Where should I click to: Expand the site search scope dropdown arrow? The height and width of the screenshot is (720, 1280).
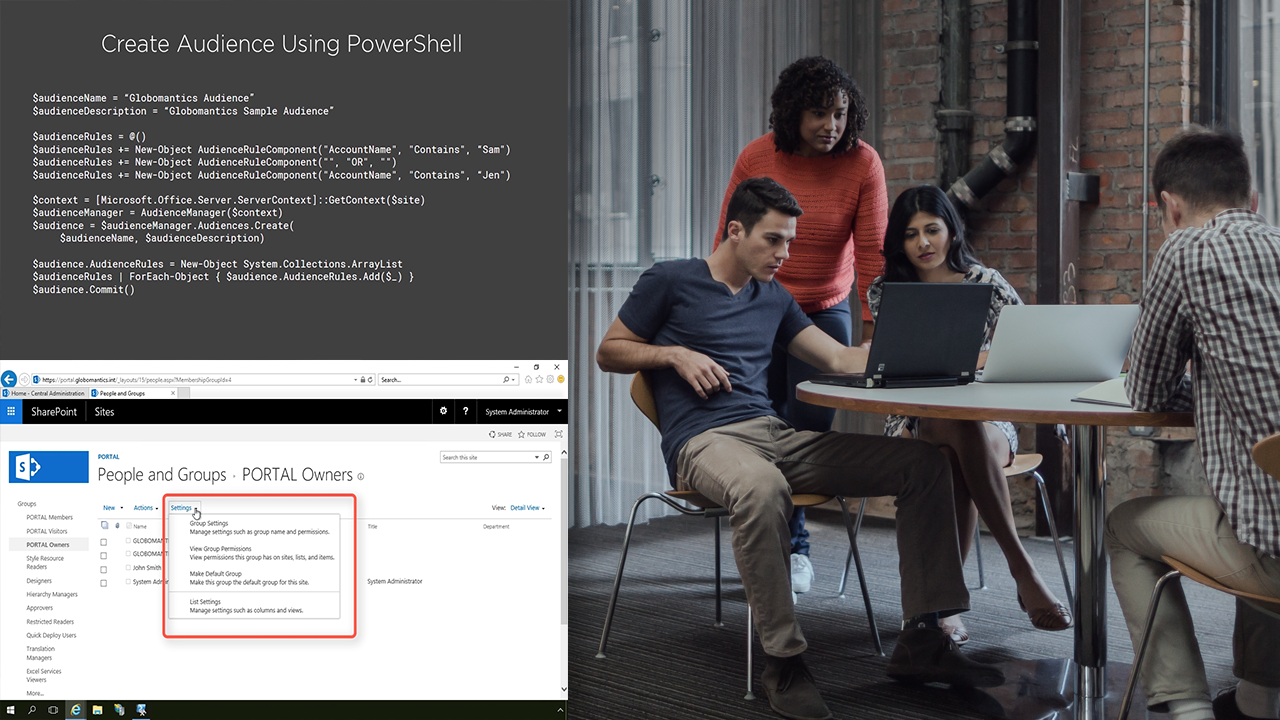[538, 457]
